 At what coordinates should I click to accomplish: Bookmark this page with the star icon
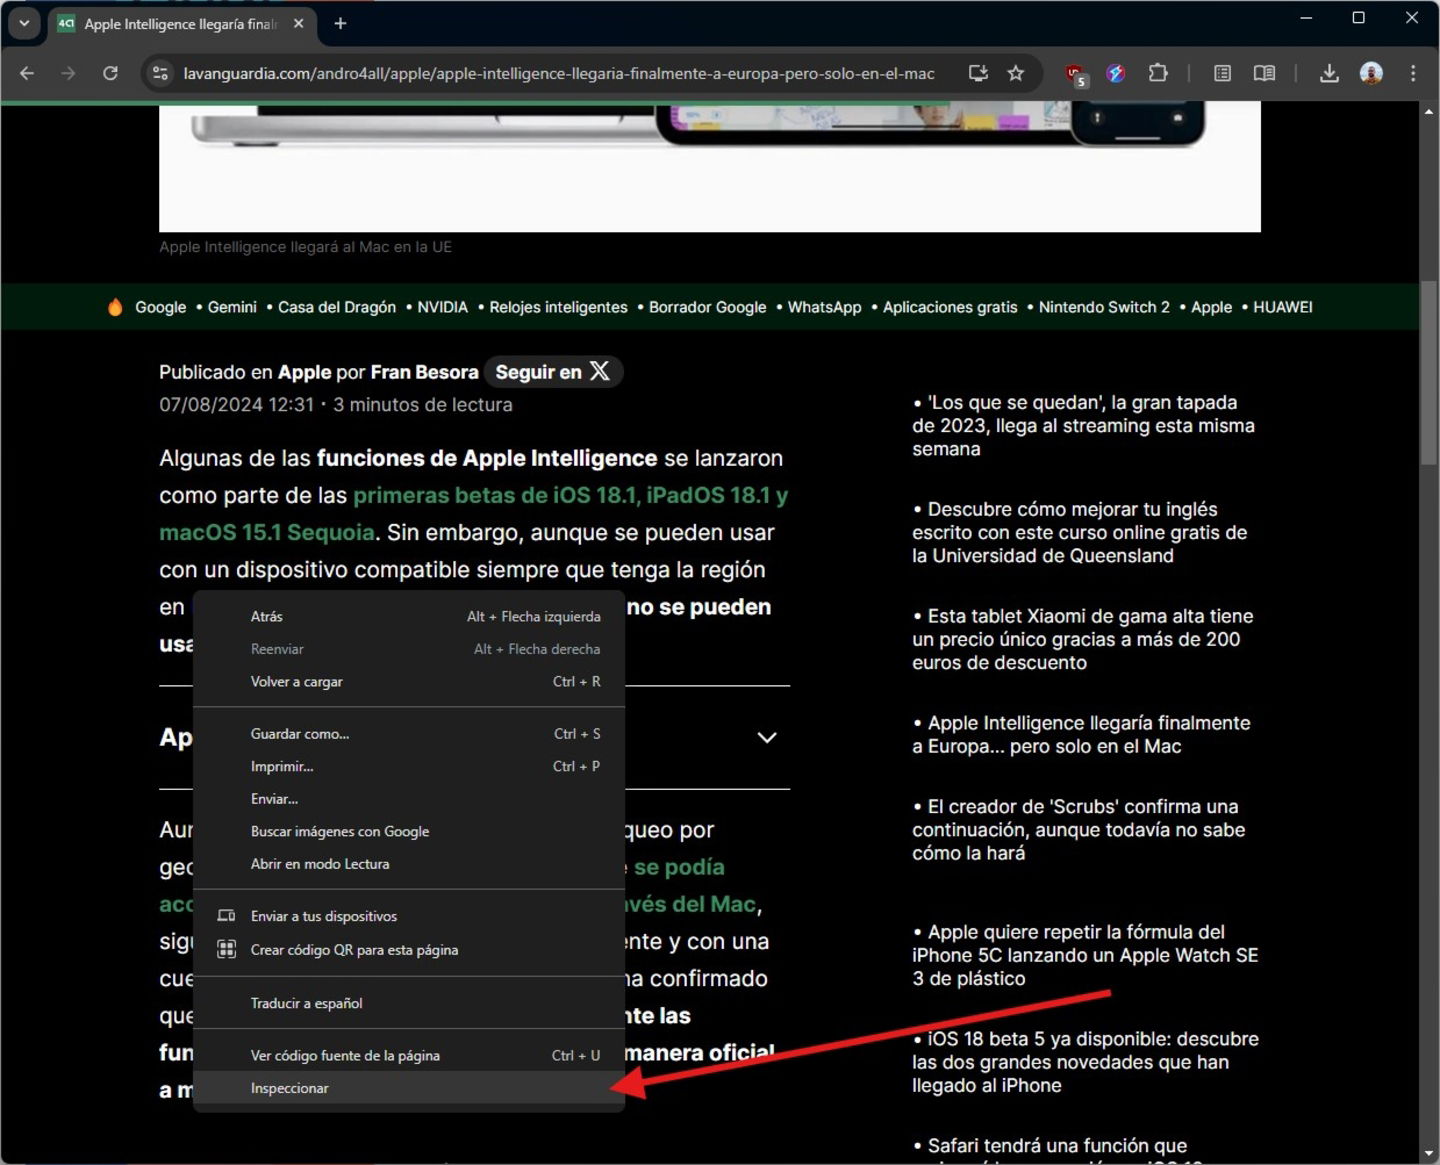[x=1016, y=73]
